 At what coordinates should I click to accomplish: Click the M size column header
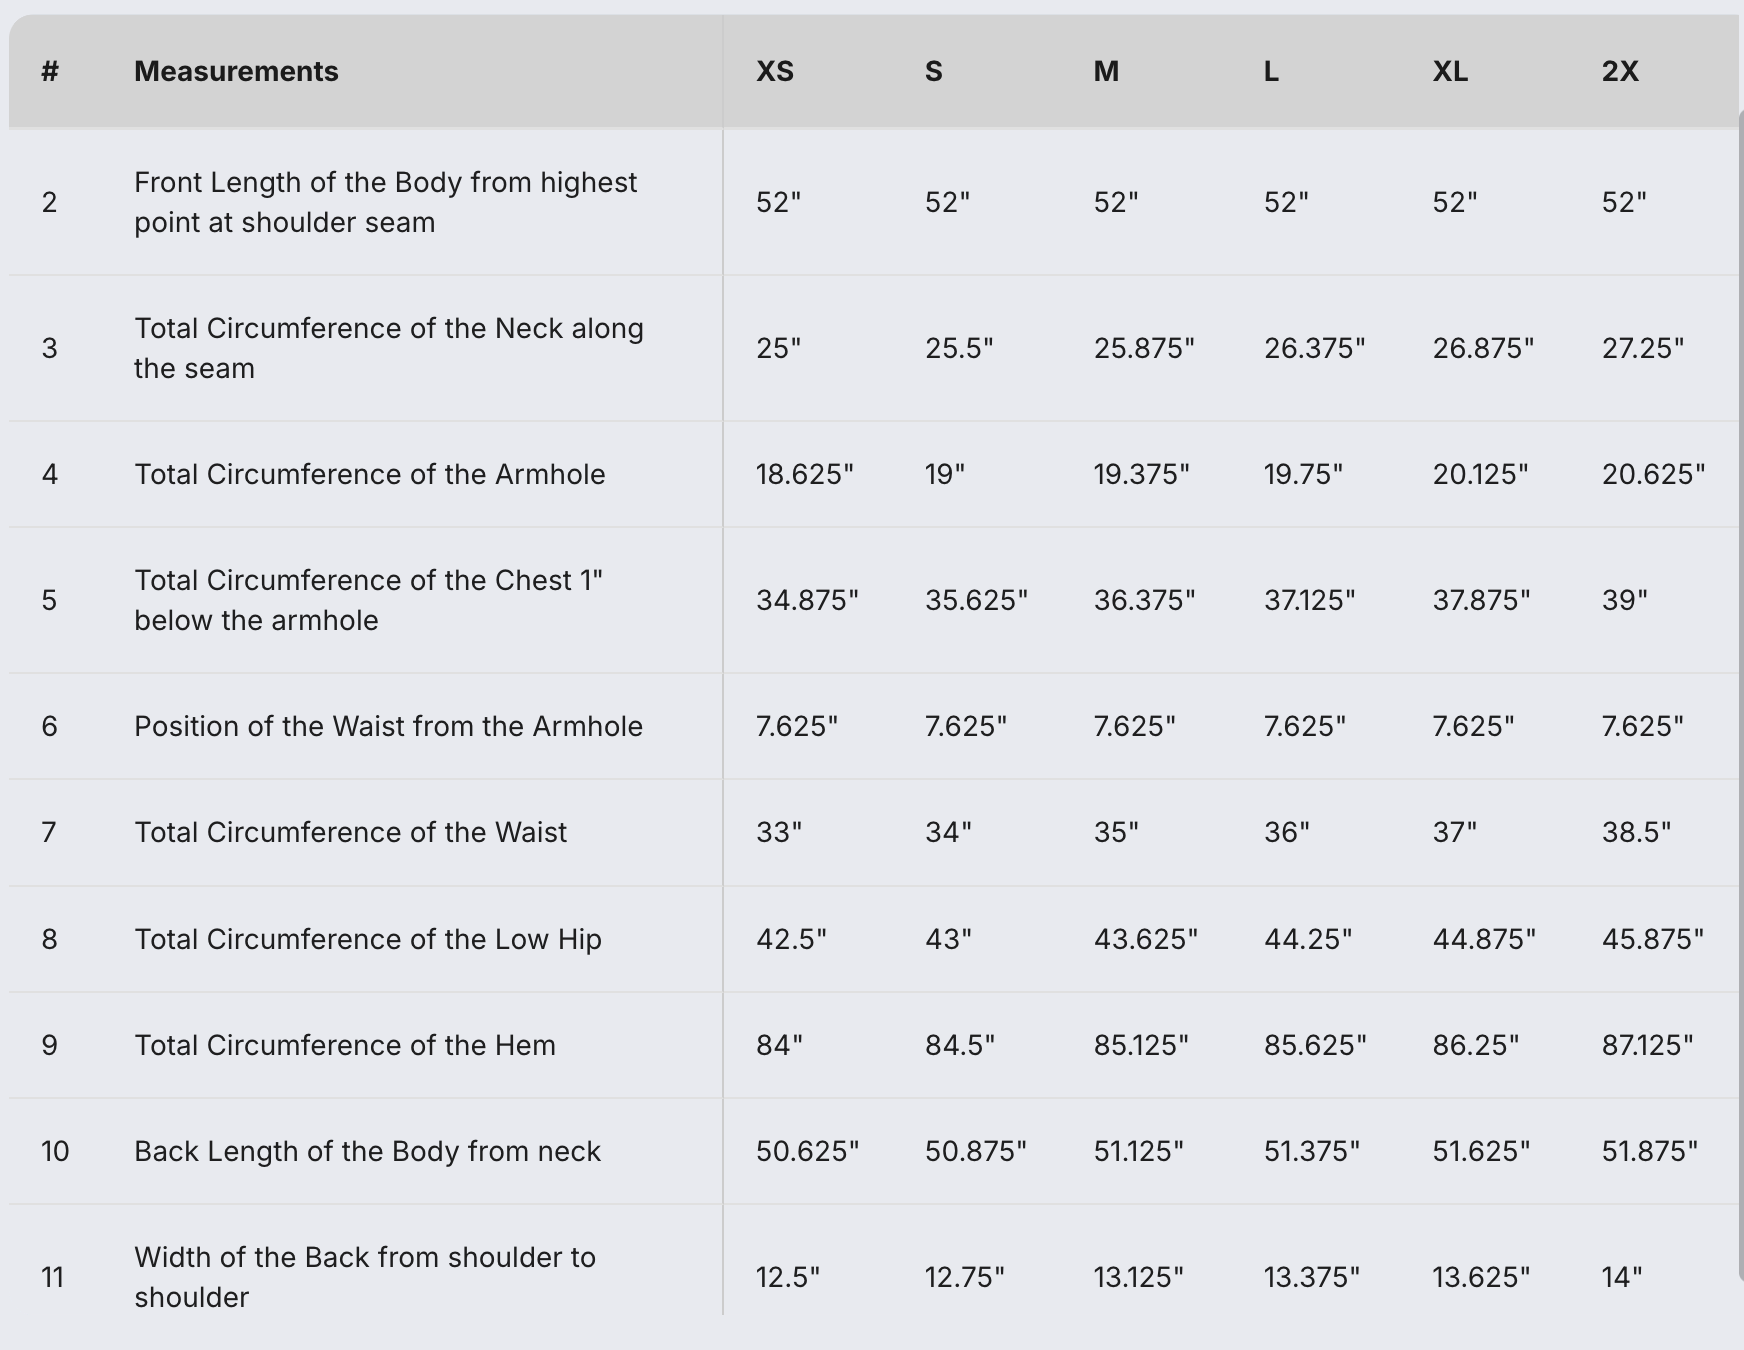(x=1106, y=71)
